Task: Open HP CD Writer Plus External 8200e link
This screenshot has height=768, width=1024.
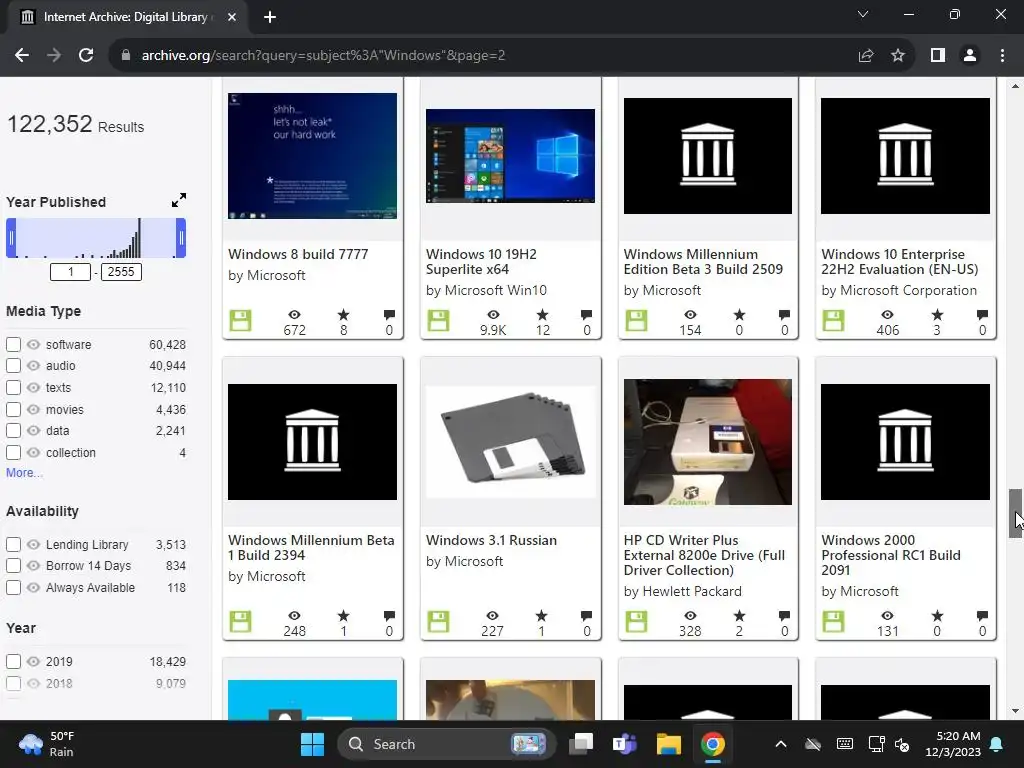Action: click(704, 555)
